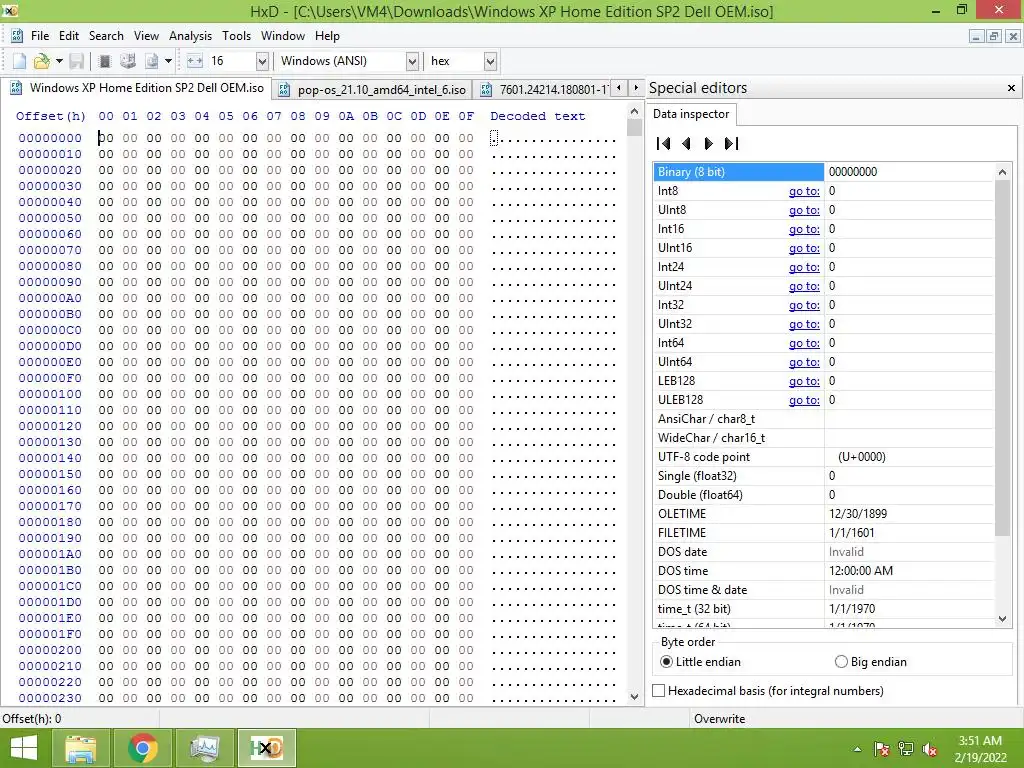Select the Big endian byte order
Image resolution: width=1024 pixels, height=768 pixels.
[x=871, y=662]
